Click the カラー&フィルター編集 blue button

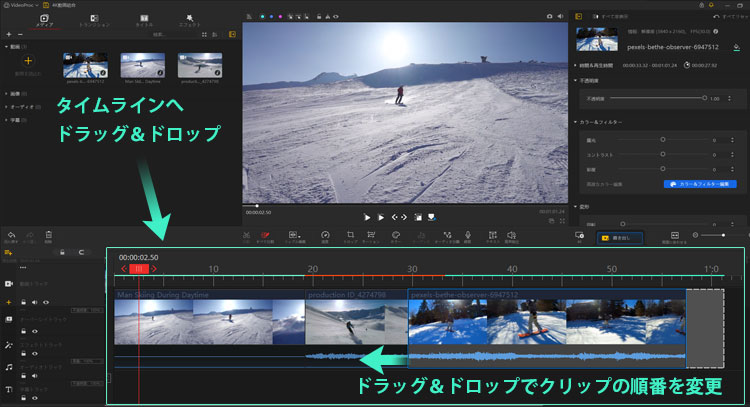point(700,184)
